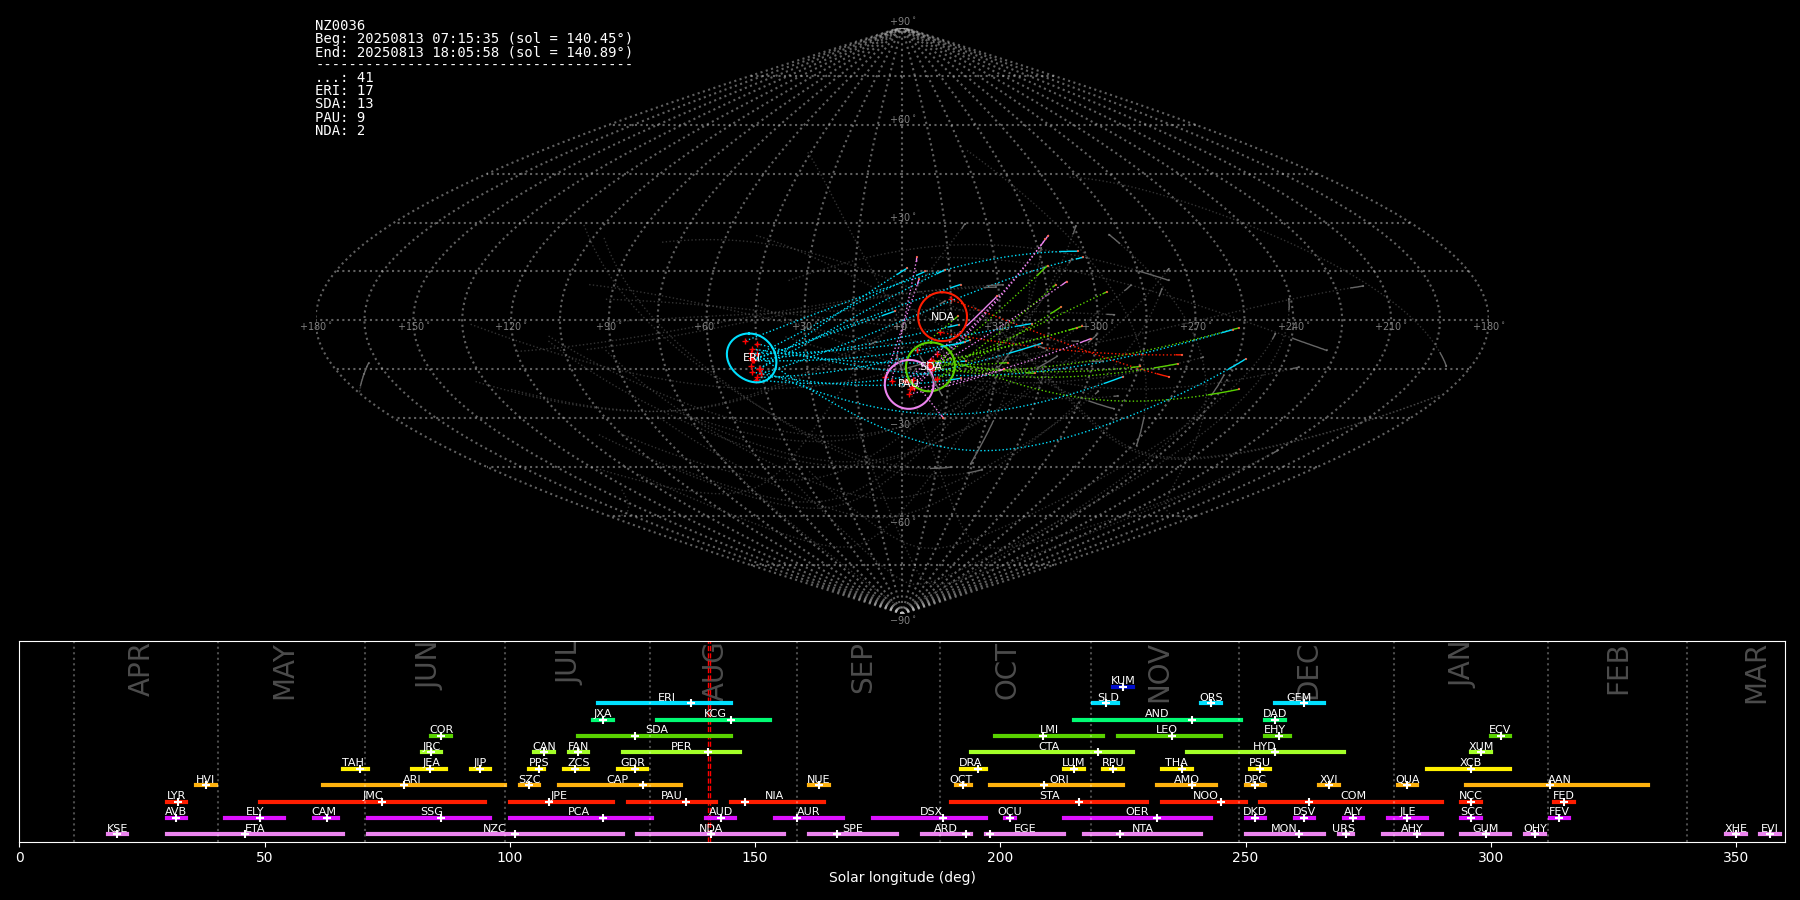The height and width of the screenshot is (900, 1800).
Task: Select the SSG shower bar
Action: tap(428, 818)
